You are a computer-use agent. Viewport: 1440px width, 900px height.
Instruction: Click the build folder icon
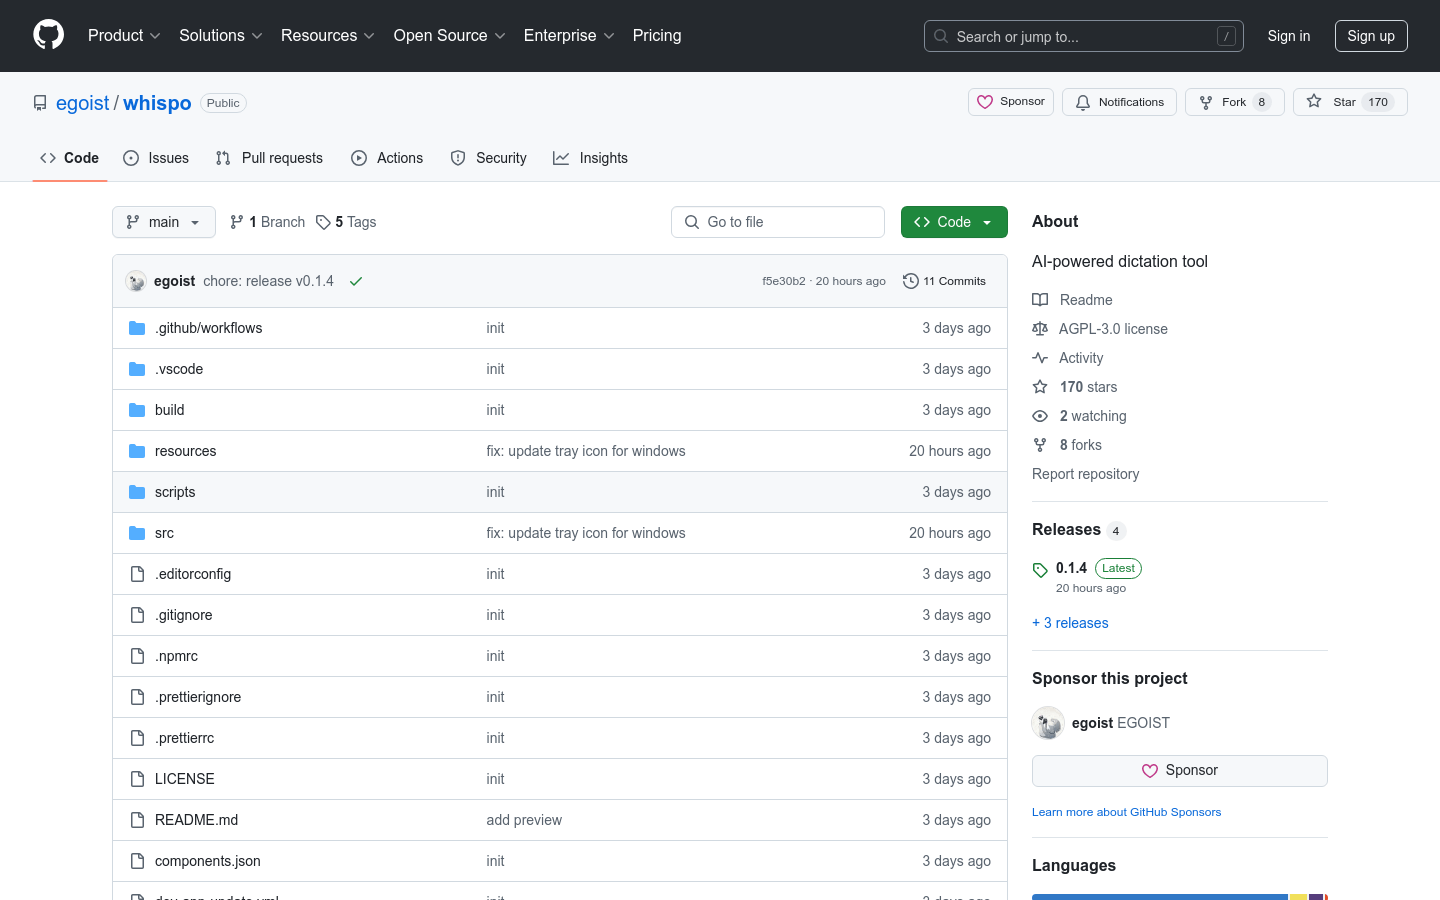click(x=137, y=410)
